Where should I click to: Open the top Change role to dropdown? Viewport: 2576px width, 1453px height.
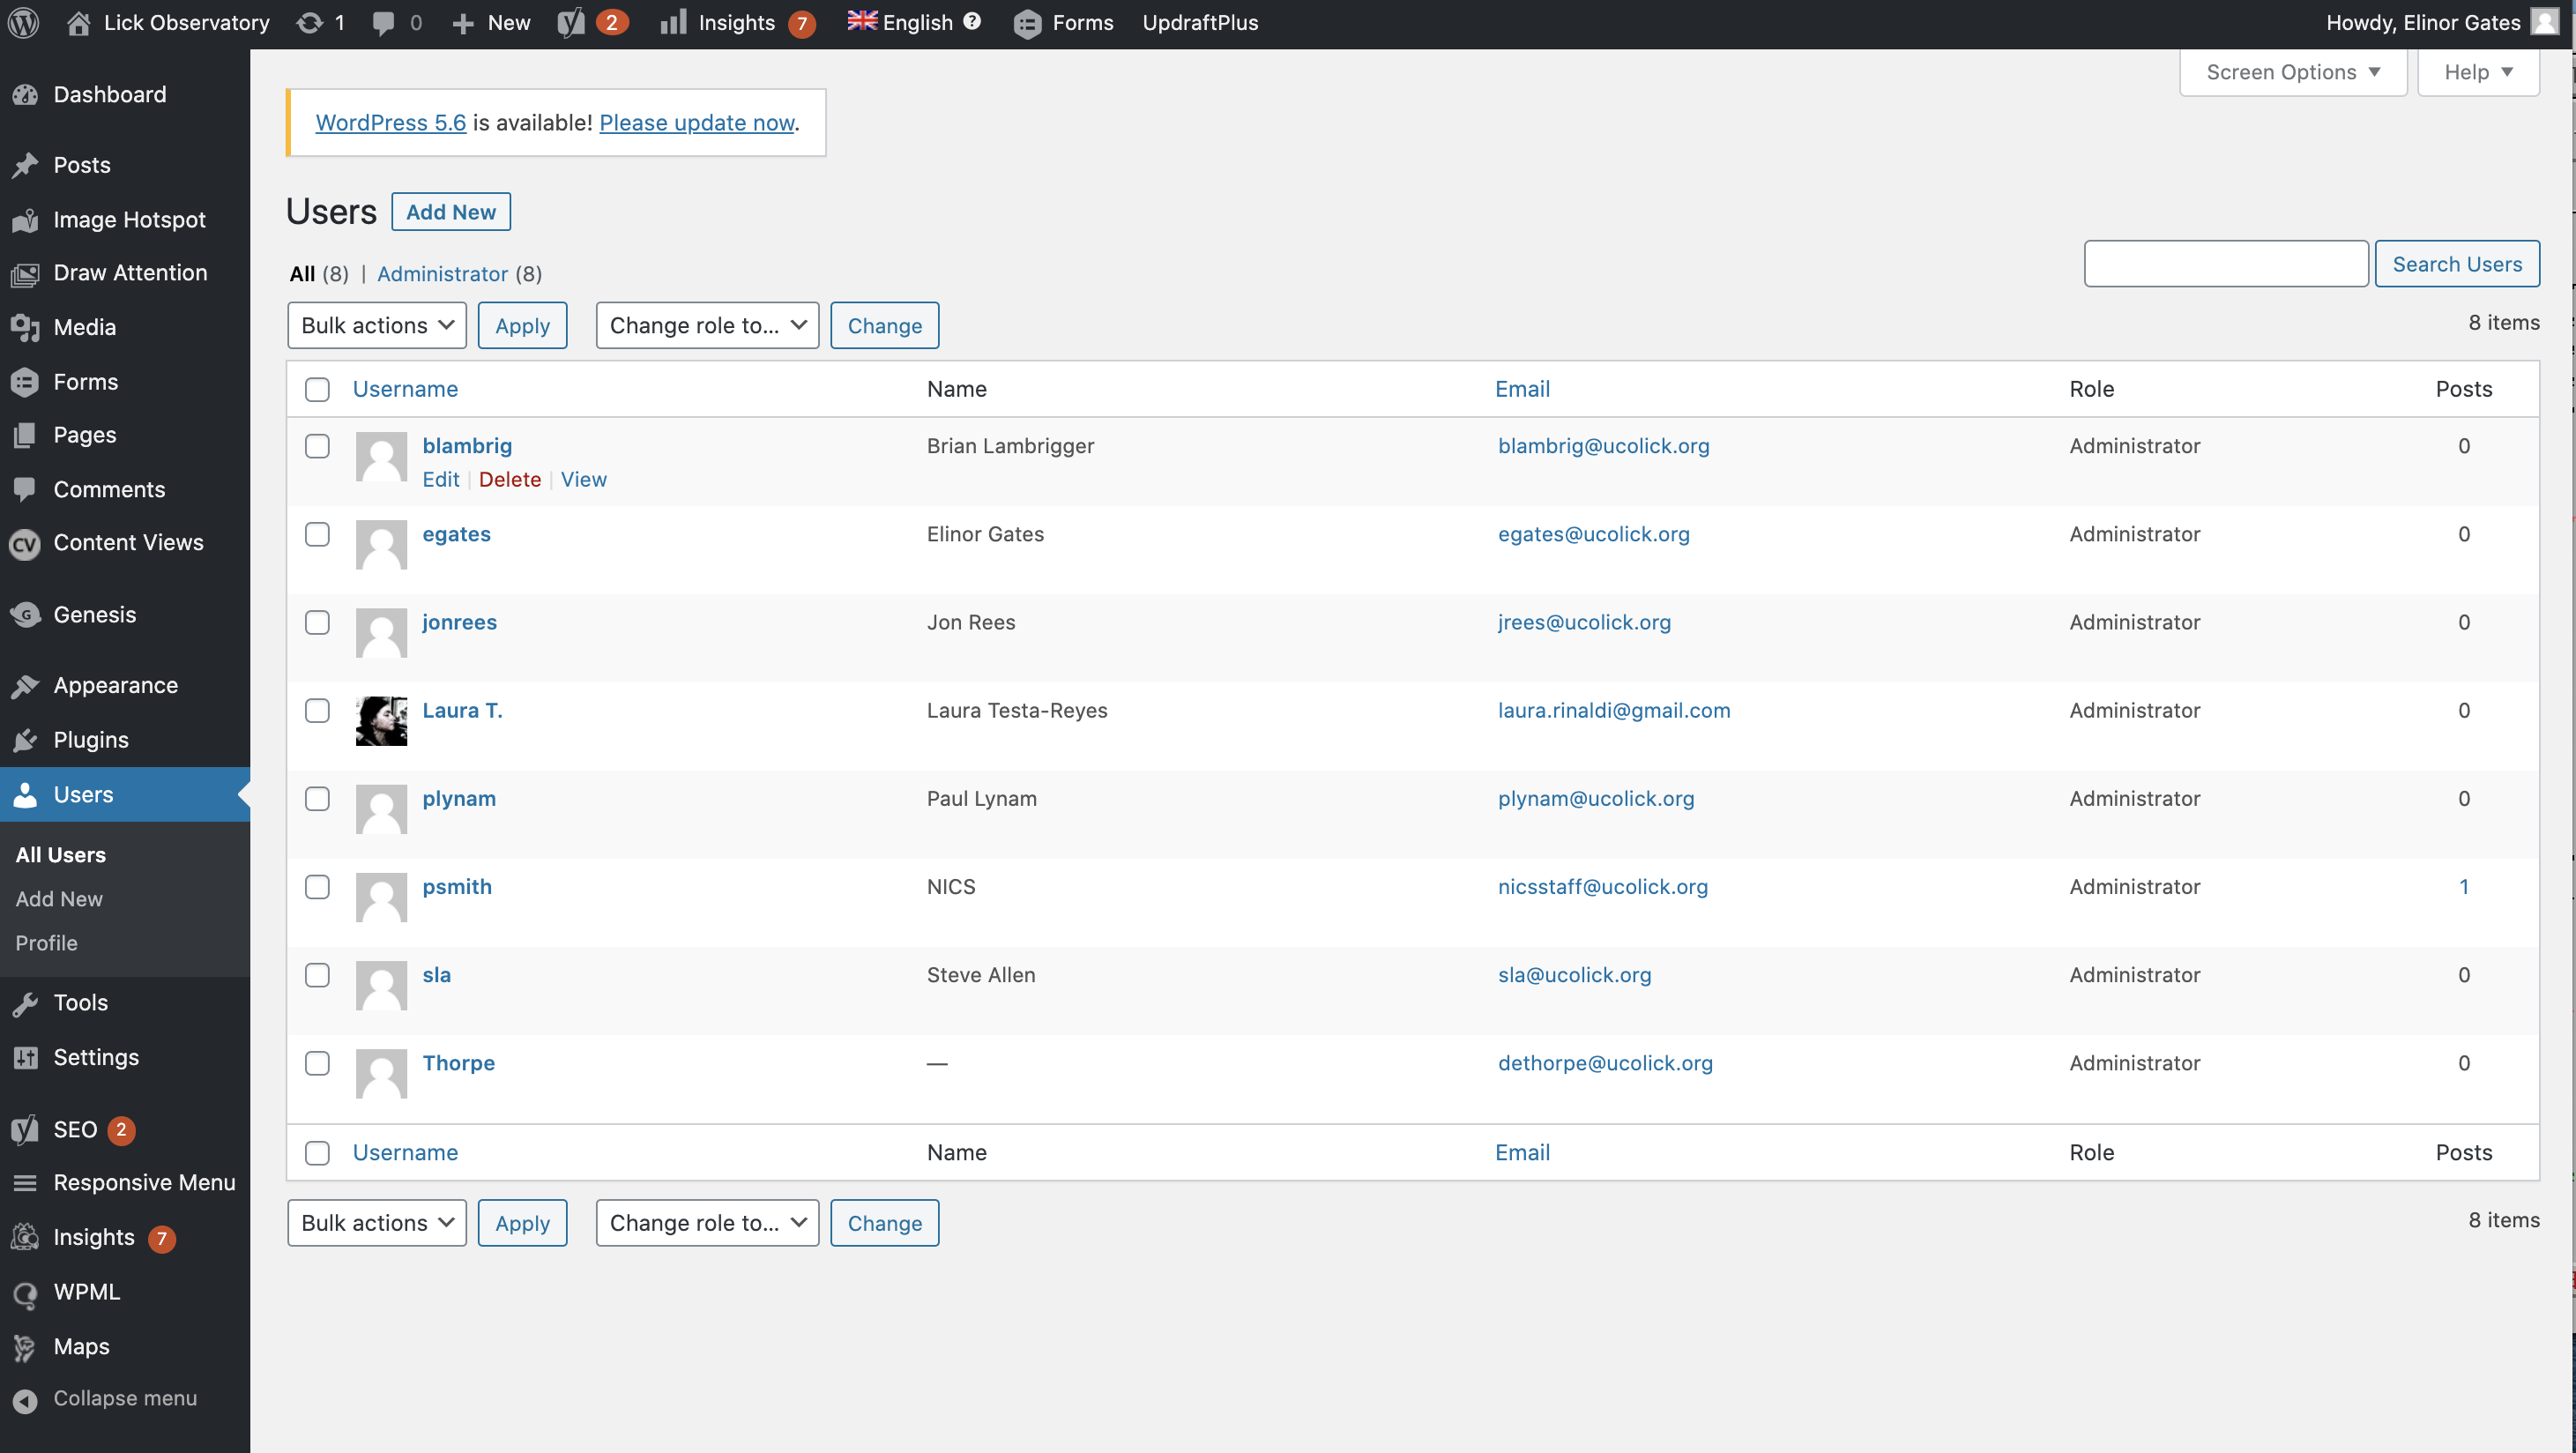pyautogui.click(x=707, y=325)
